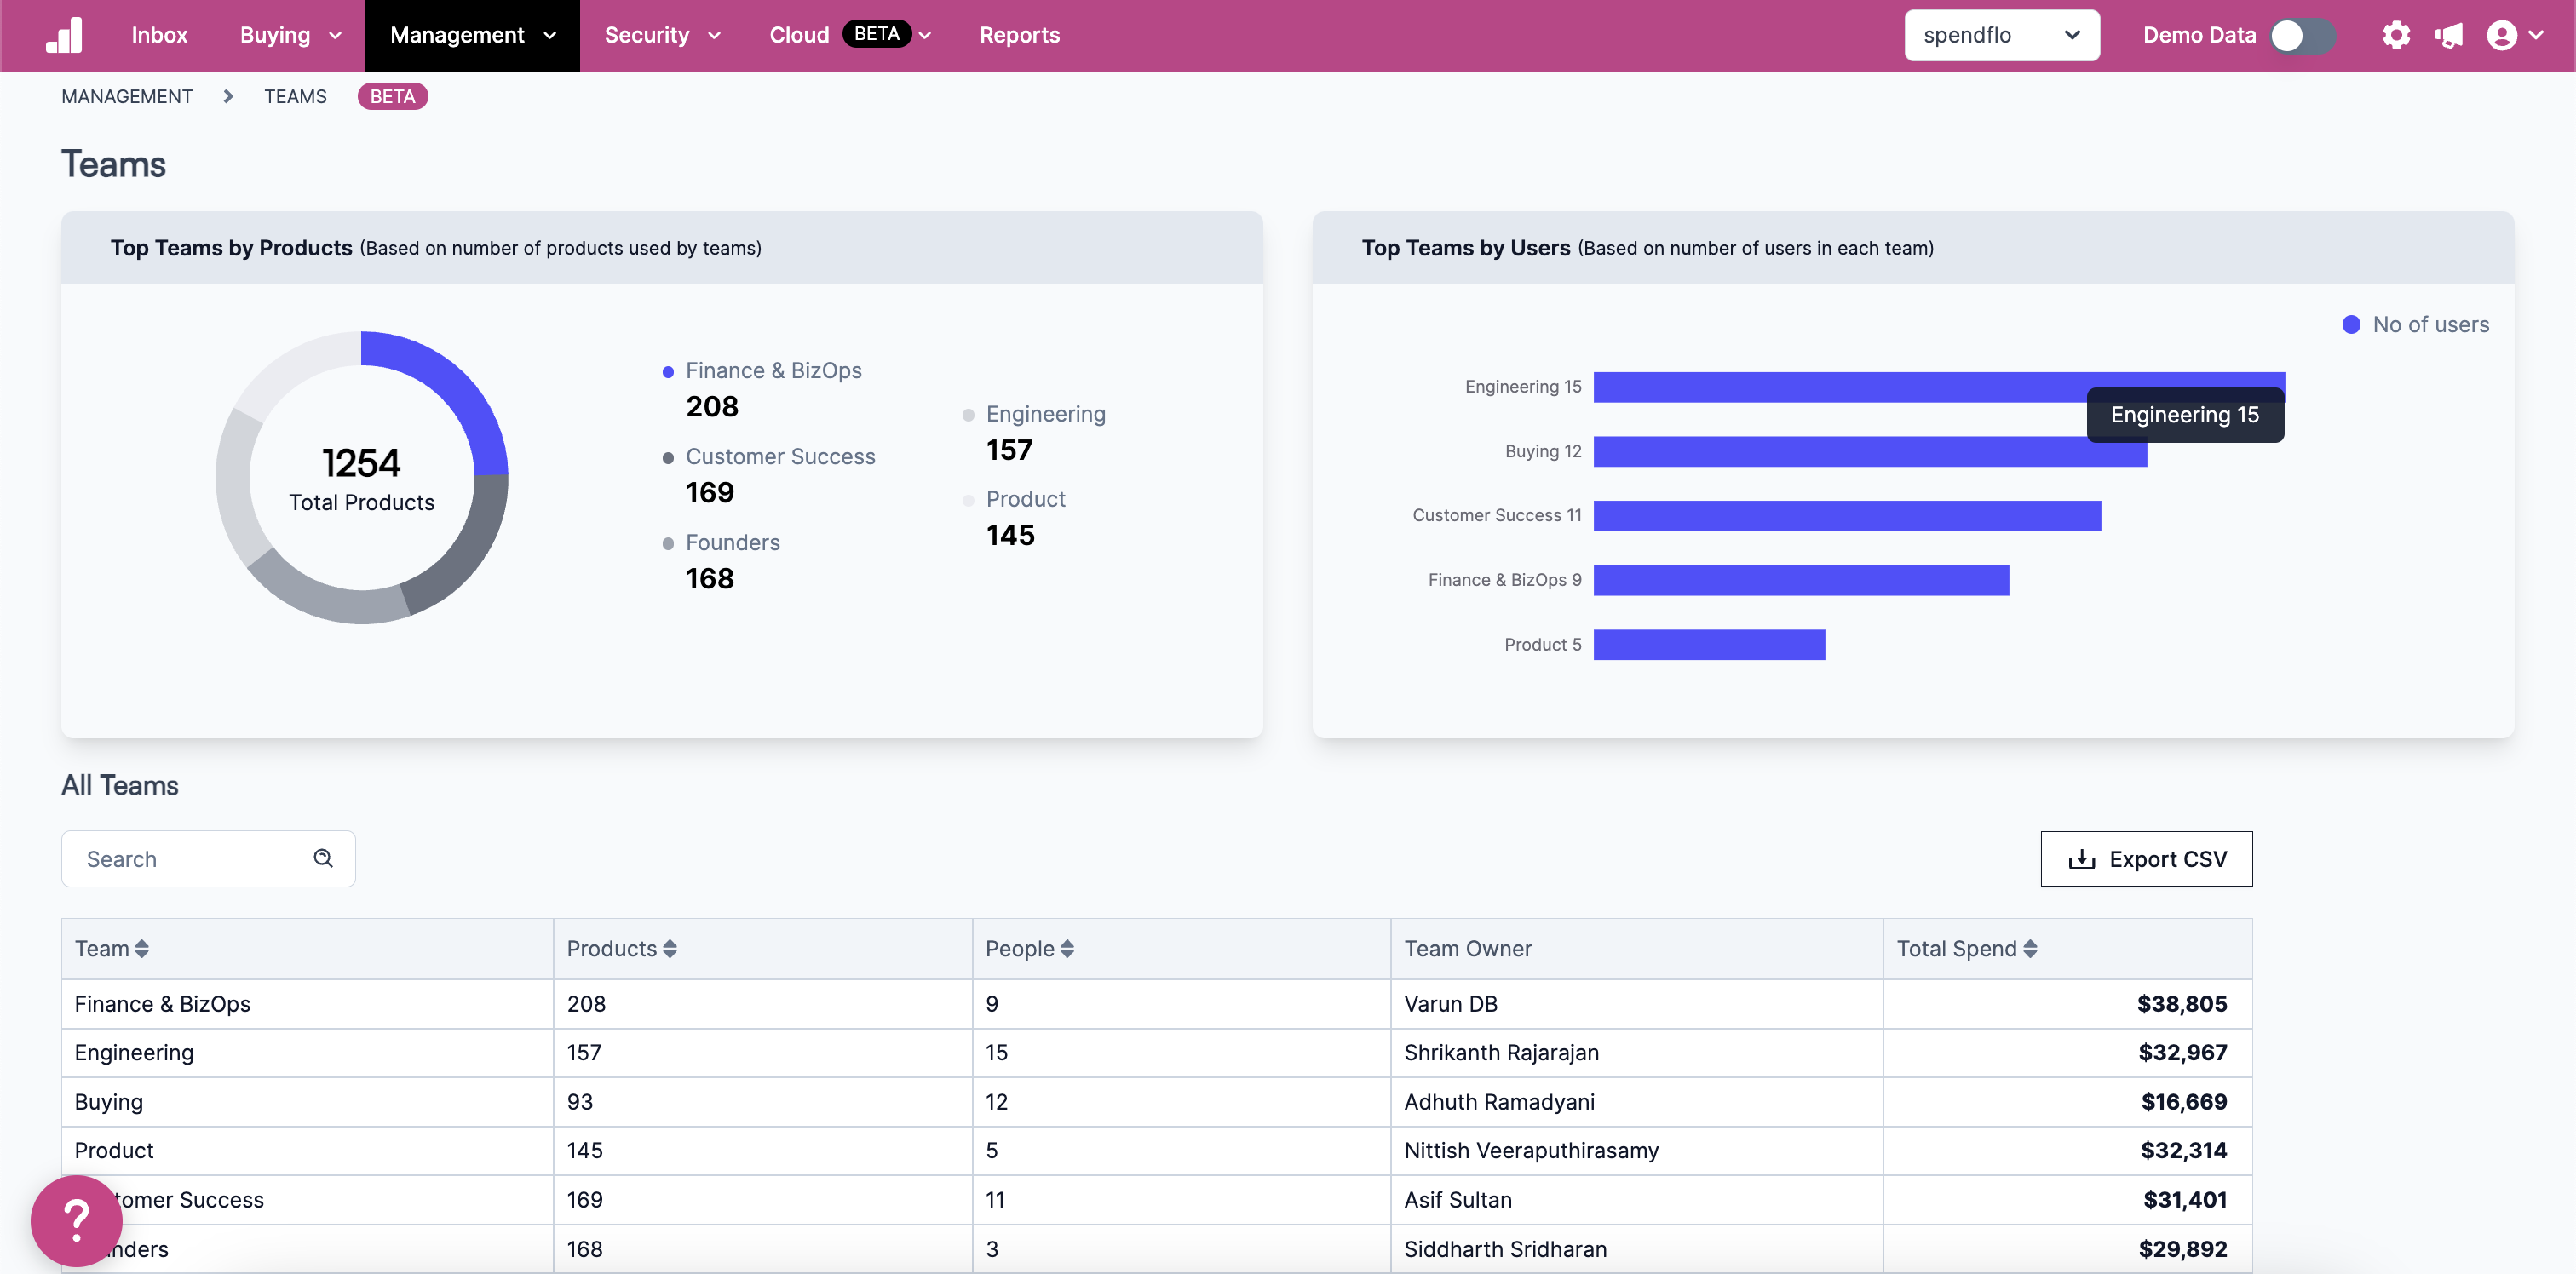Click the Spendflo logo icon
Screen dimensions: 2576x1274
point(64,35)
